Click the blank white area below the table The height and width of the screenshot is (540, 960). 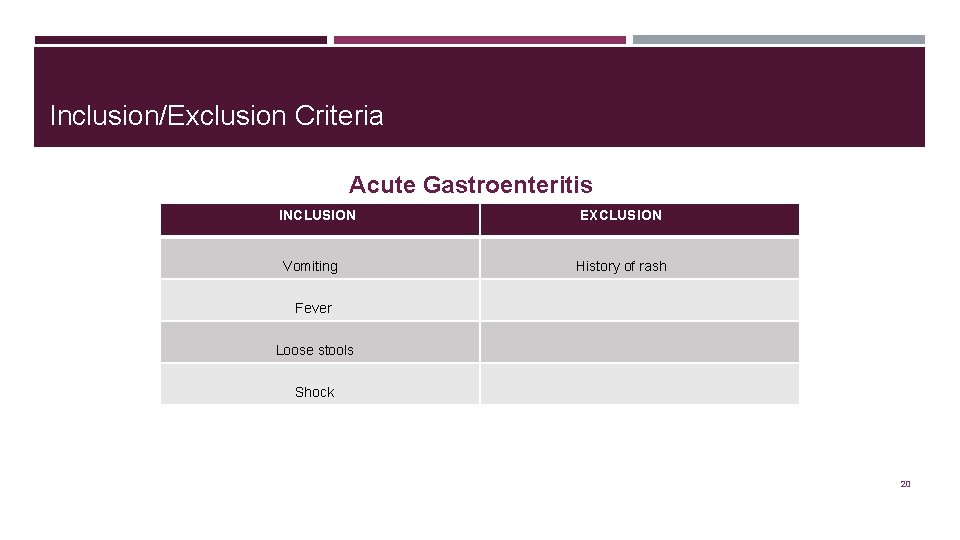point(480,460)
